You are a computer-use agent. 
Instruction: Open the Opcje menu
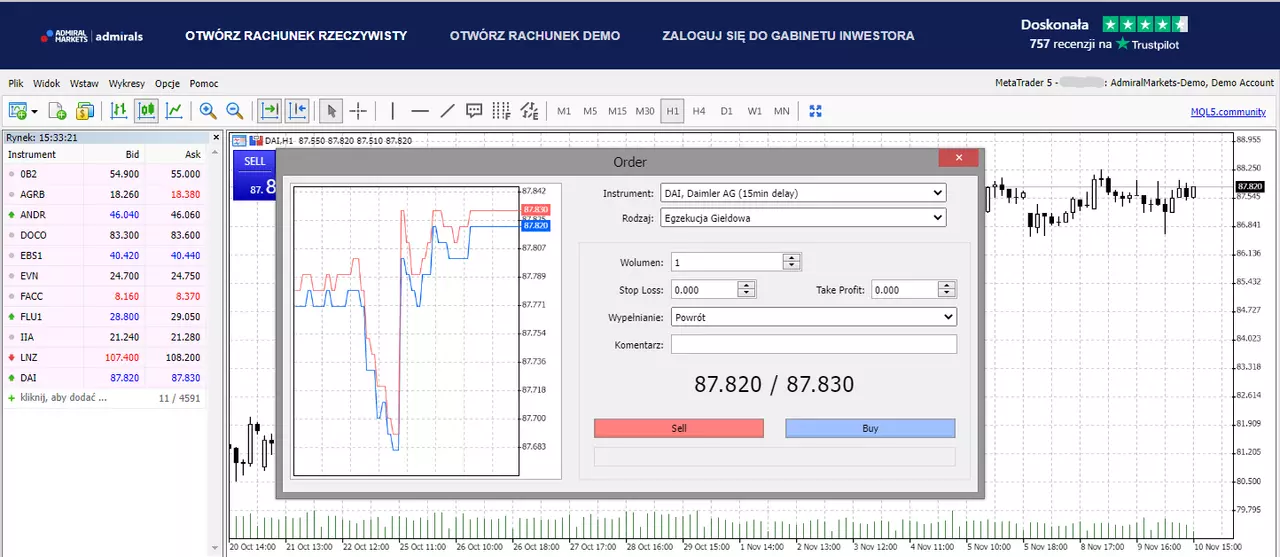click(x=167, y=83)
